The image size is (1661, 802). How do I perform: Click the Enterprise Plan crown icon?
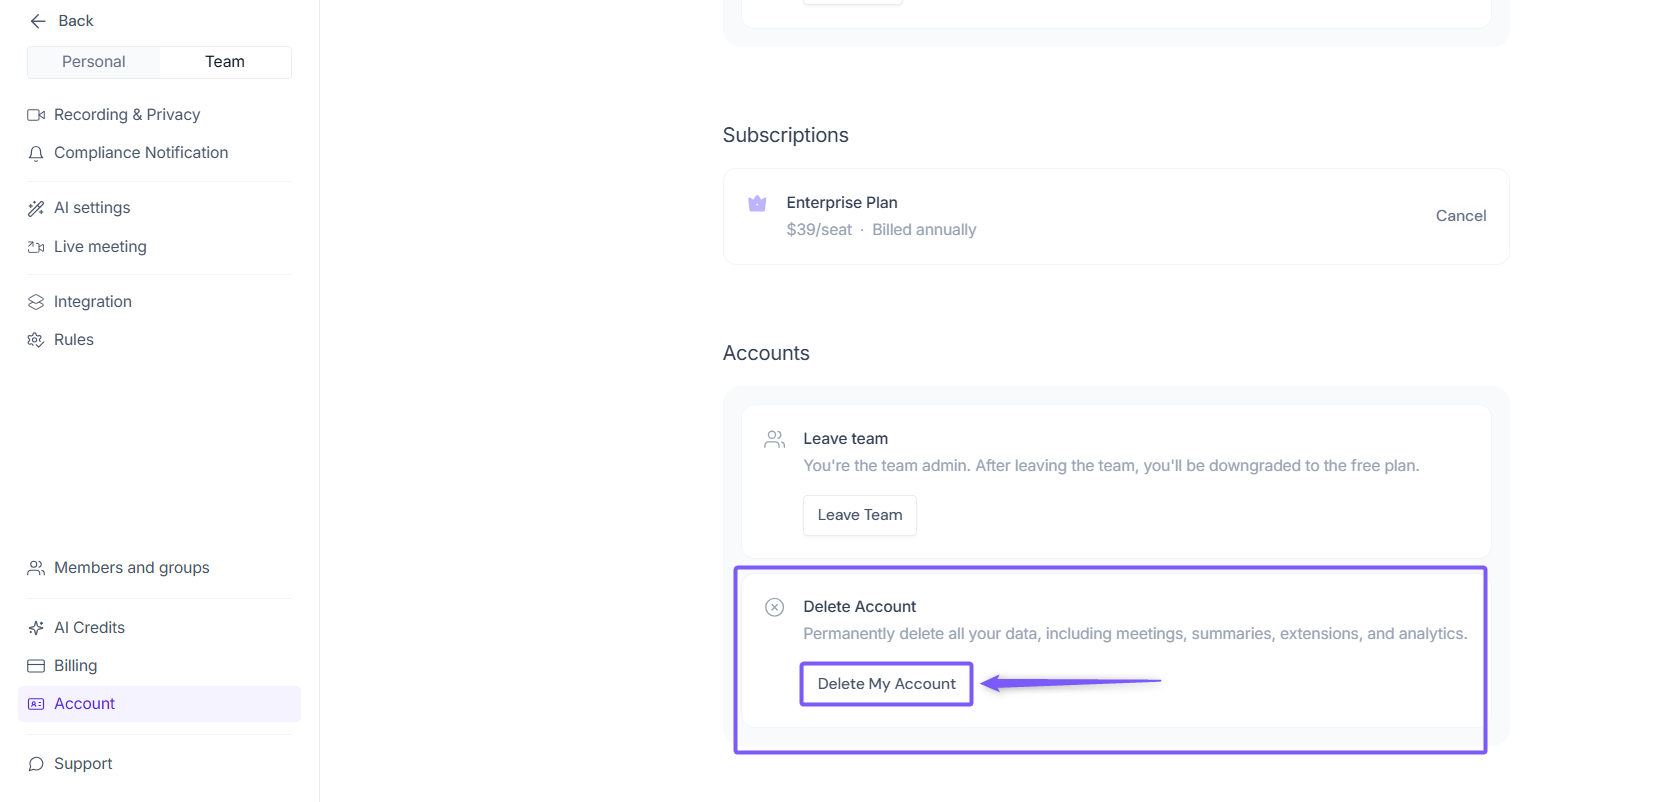tap(757, 204)
